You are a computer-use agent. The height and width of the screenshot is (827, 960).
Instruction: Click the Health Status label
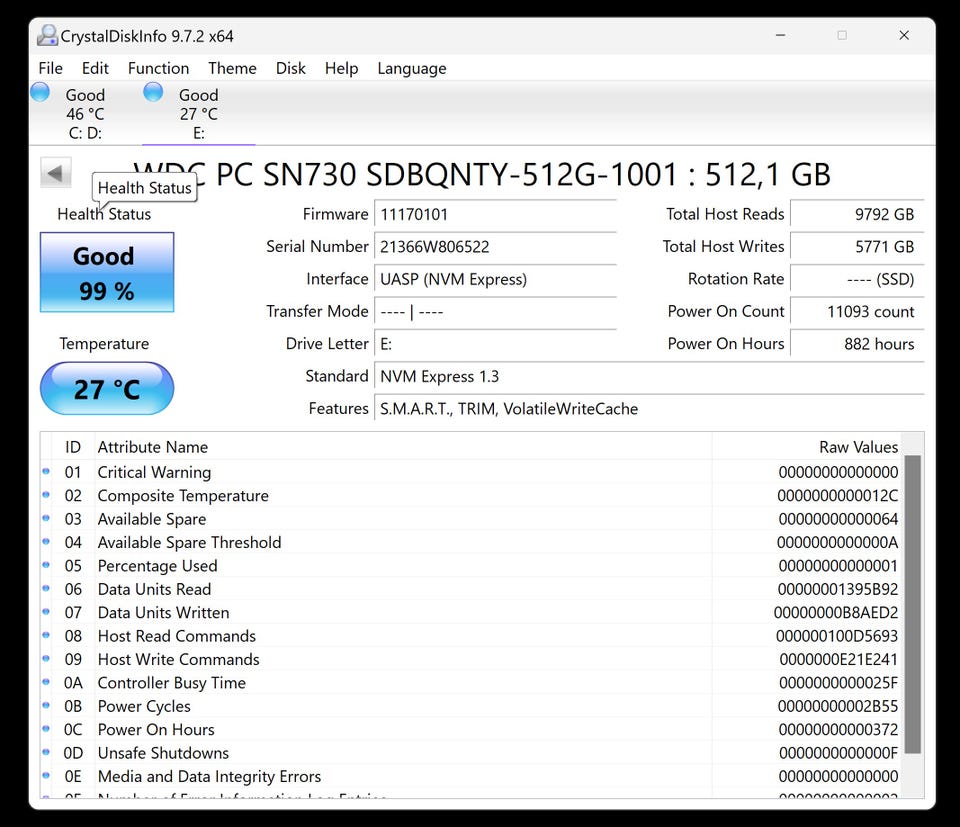104,214
